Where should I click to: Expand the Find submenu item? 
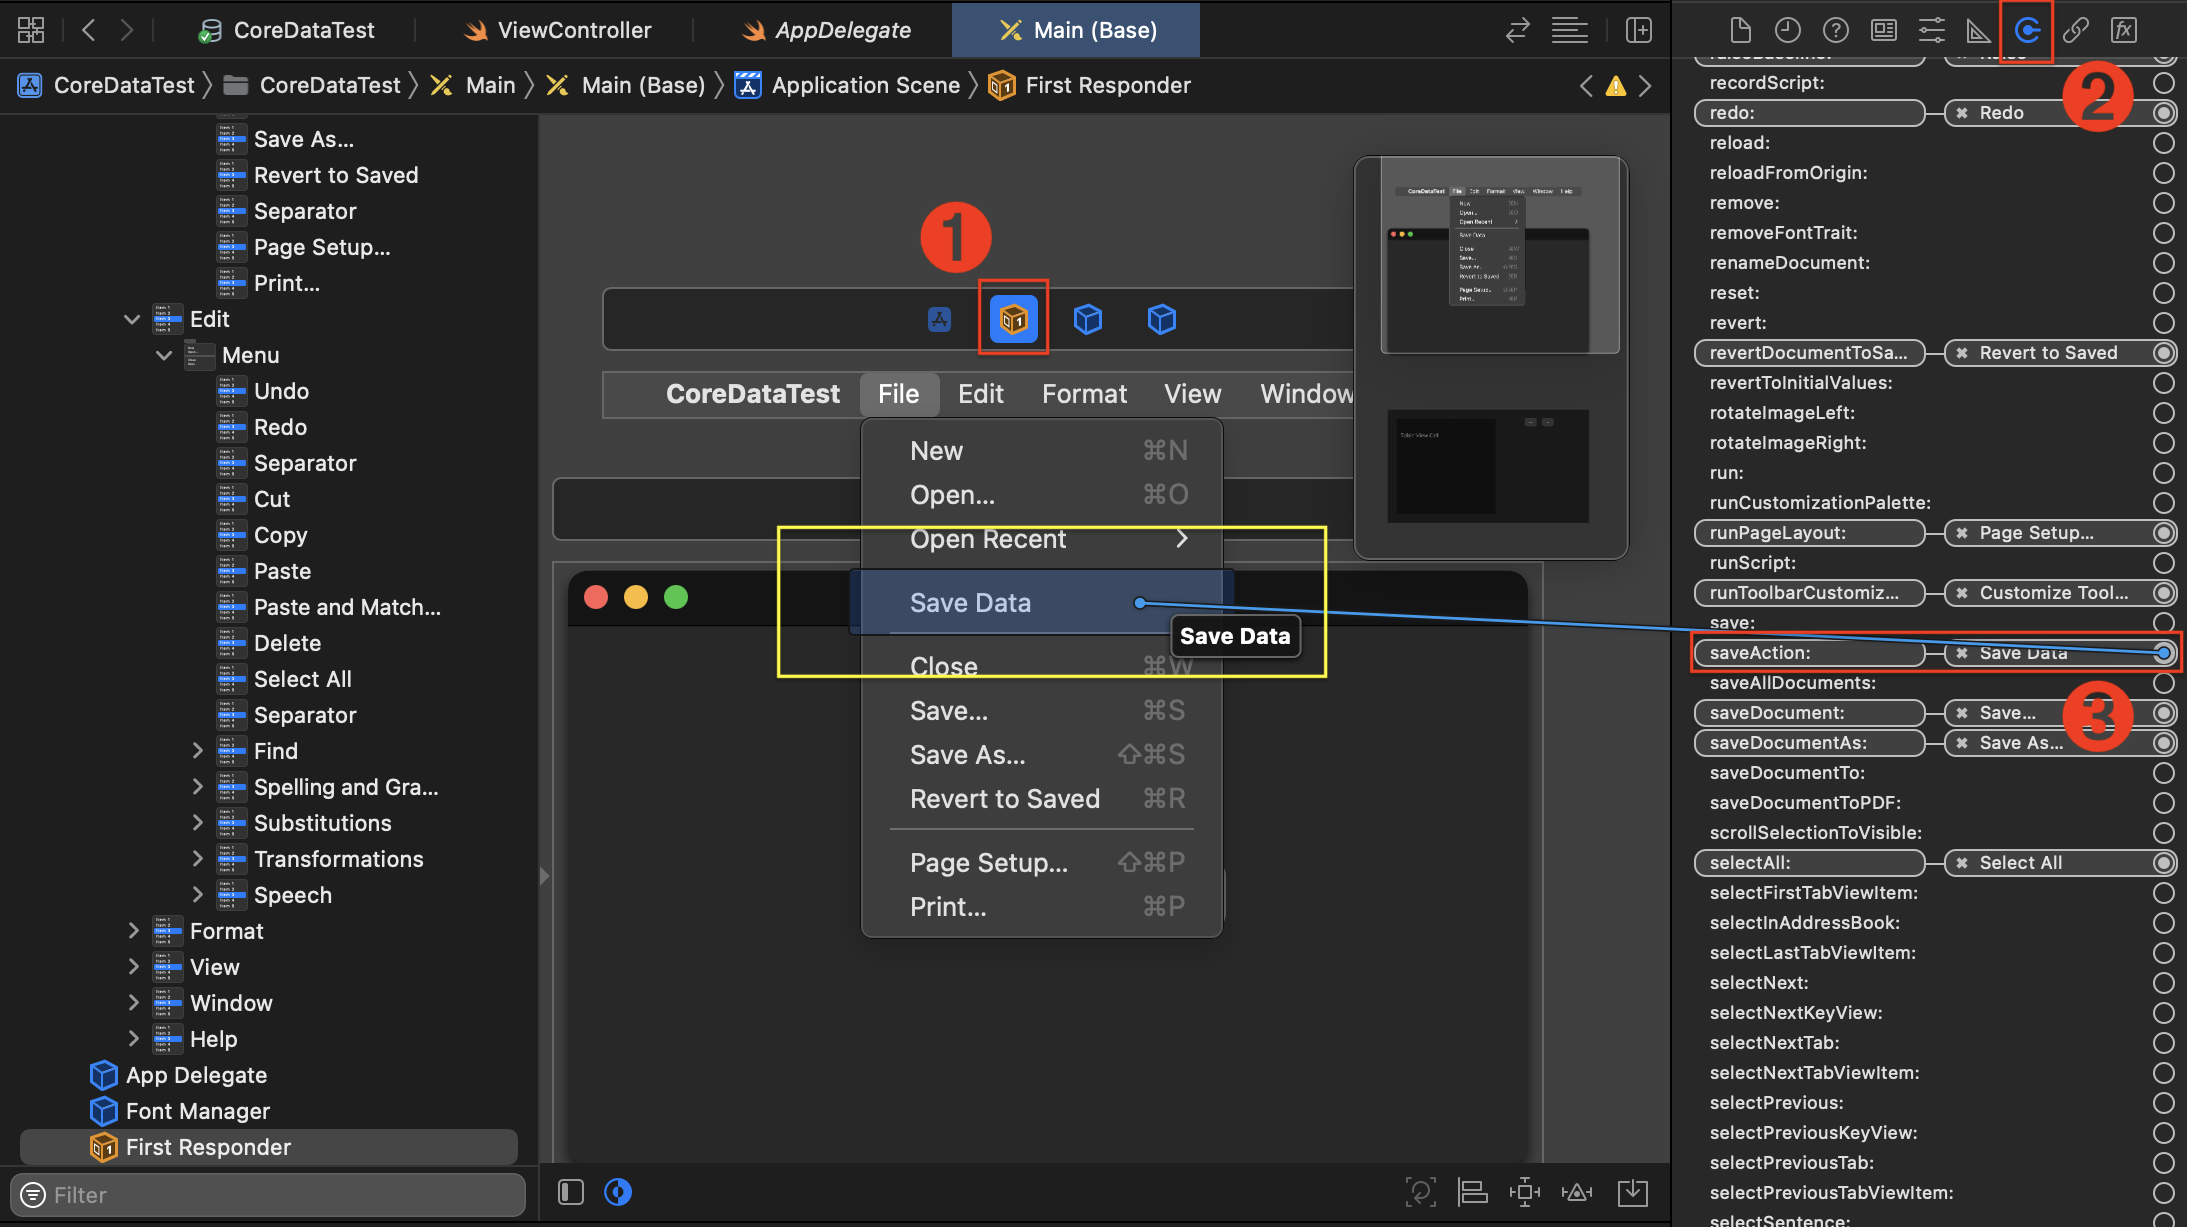[x=197, y=751]
